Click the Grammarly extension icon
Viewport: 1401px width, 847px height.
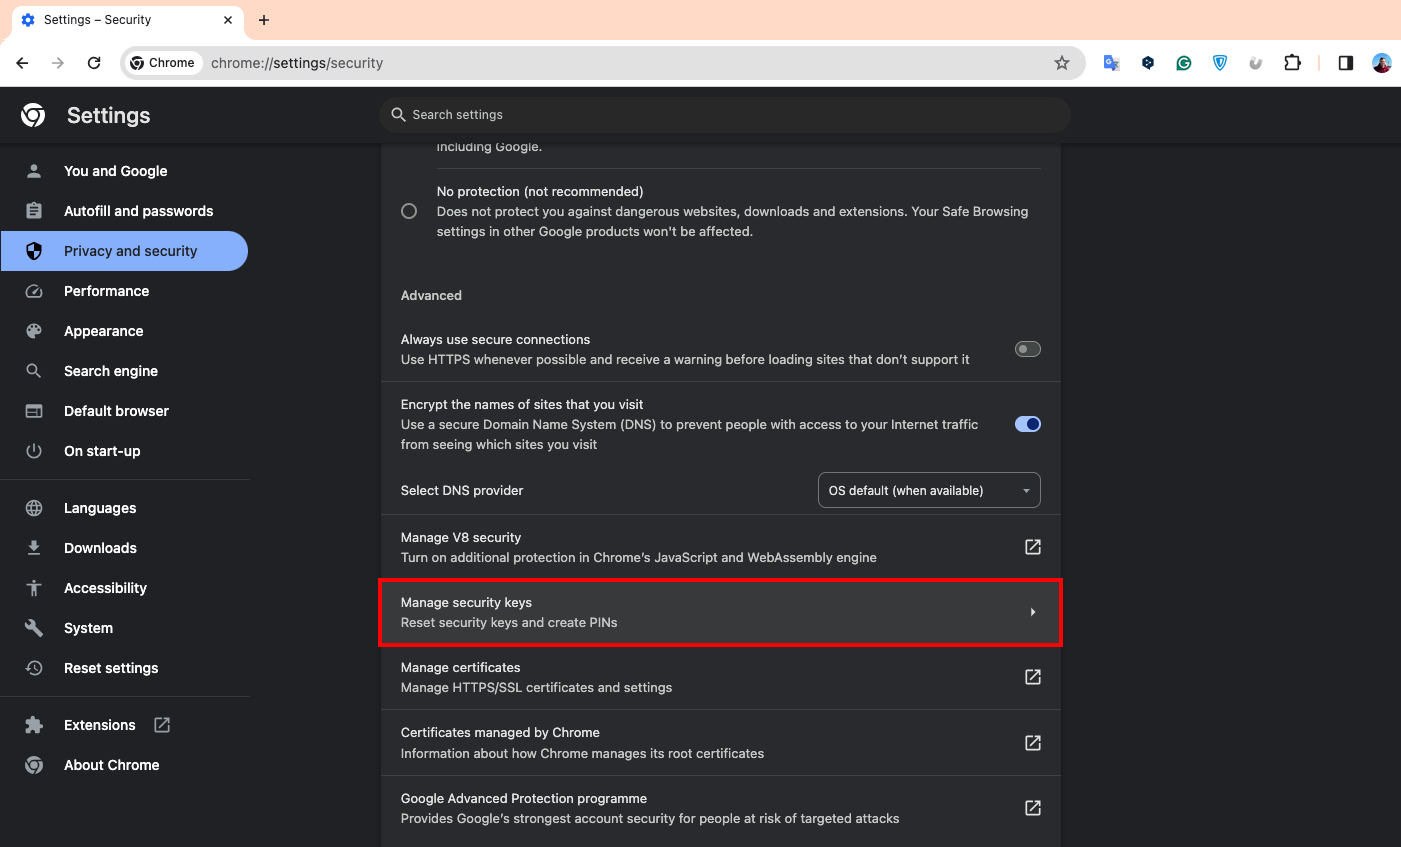point(1184,63)
